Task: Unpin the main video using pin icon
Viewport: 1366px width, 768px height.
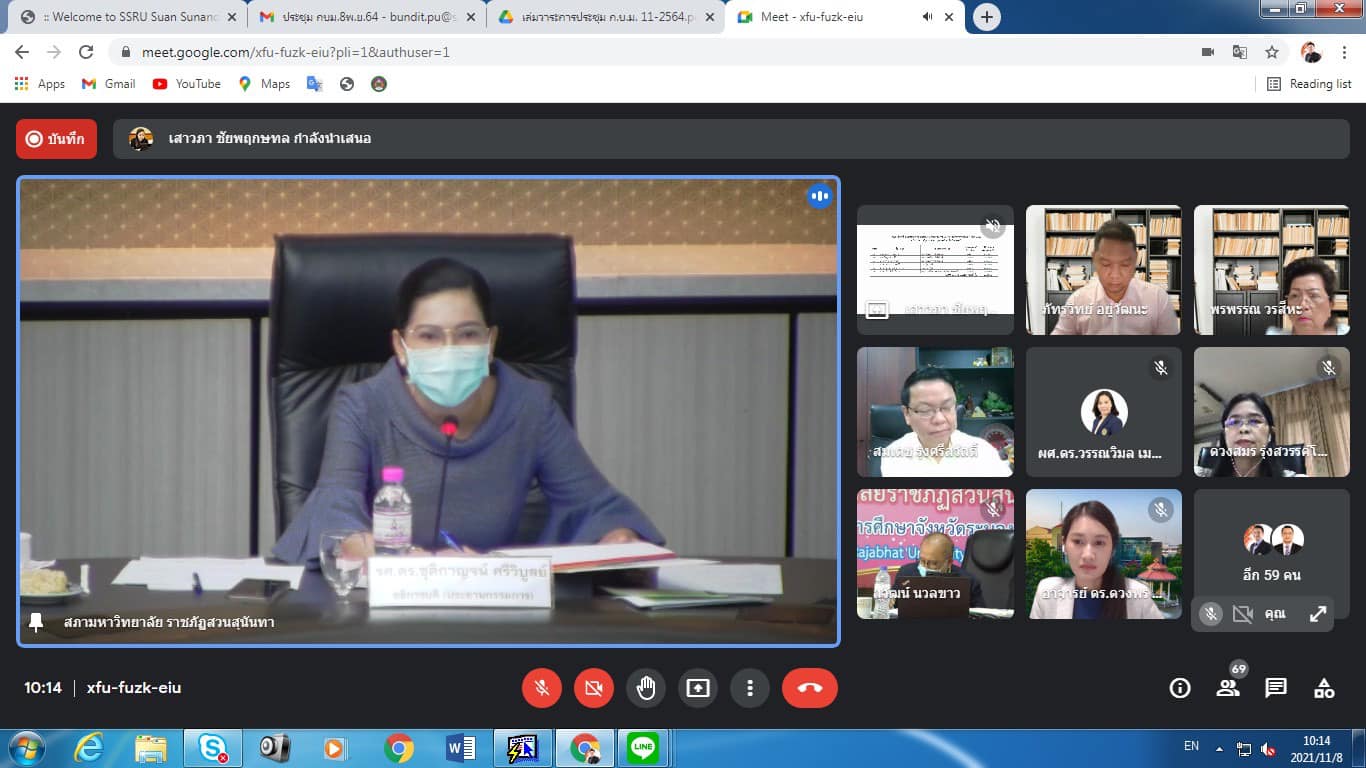Action: 36,622
